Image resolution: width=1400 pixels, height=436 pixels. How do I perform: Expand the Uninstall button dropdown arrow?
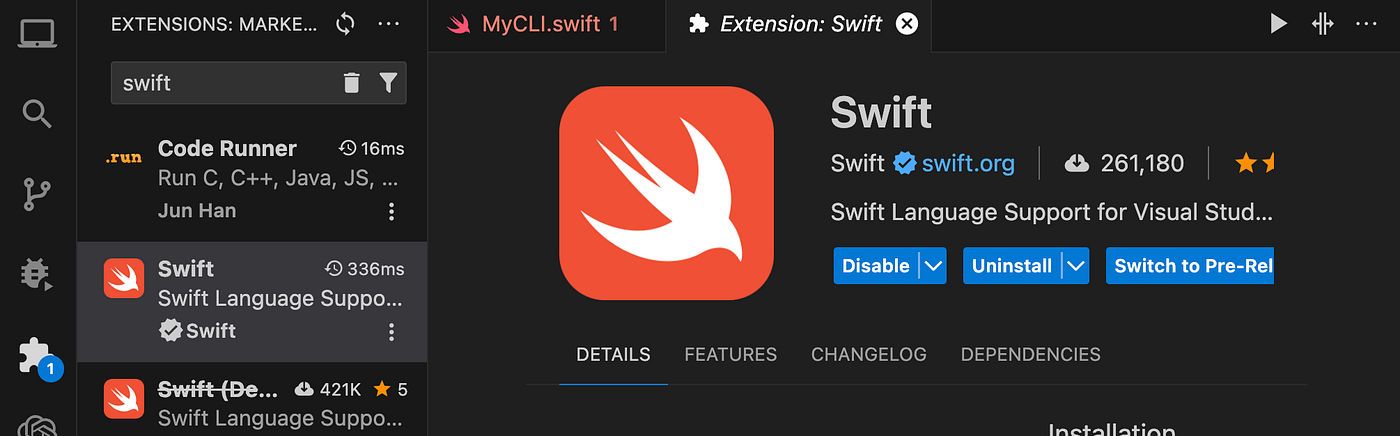tap(1075, 266)
